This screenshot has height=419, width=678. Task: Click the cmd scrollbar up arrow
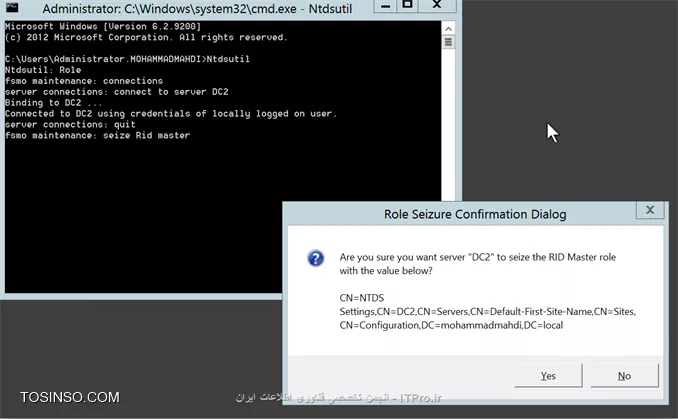pos(448,29)
